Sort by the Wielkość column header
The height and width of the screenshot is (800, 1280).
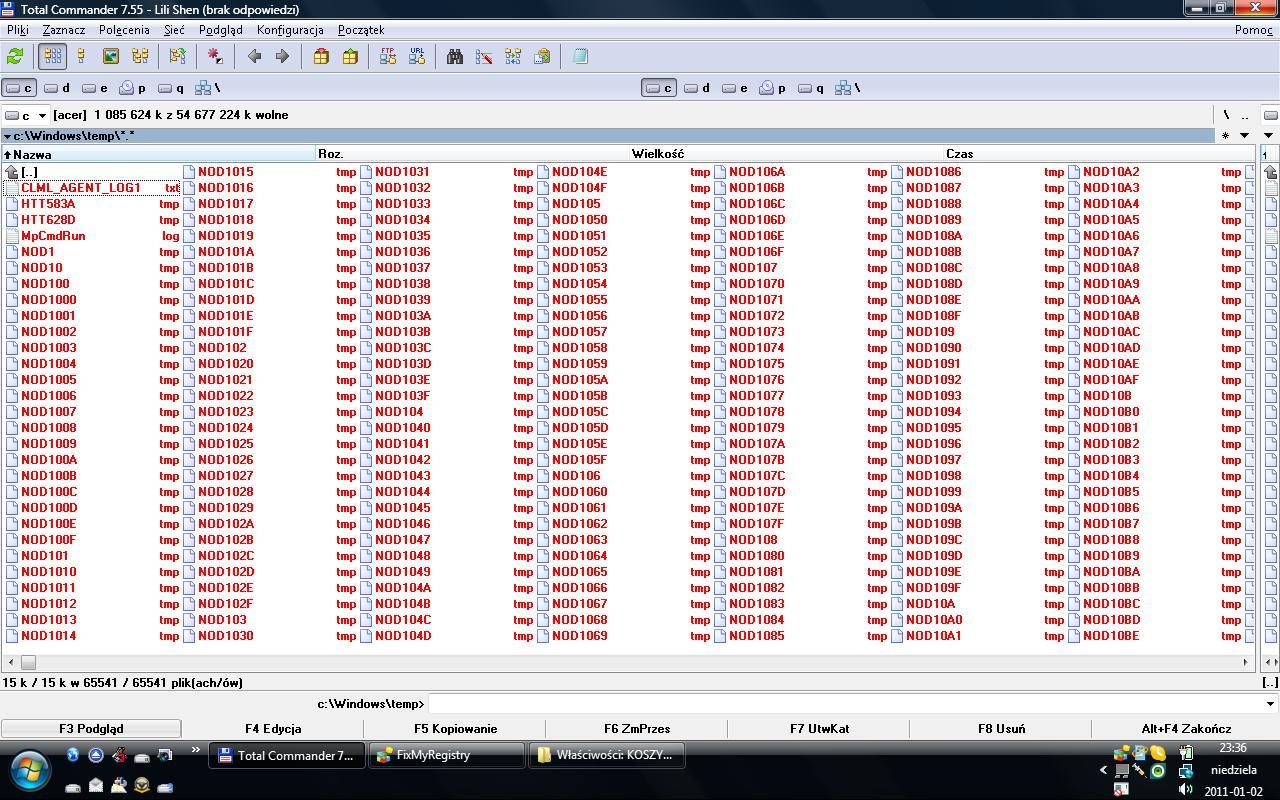point(786,154)
